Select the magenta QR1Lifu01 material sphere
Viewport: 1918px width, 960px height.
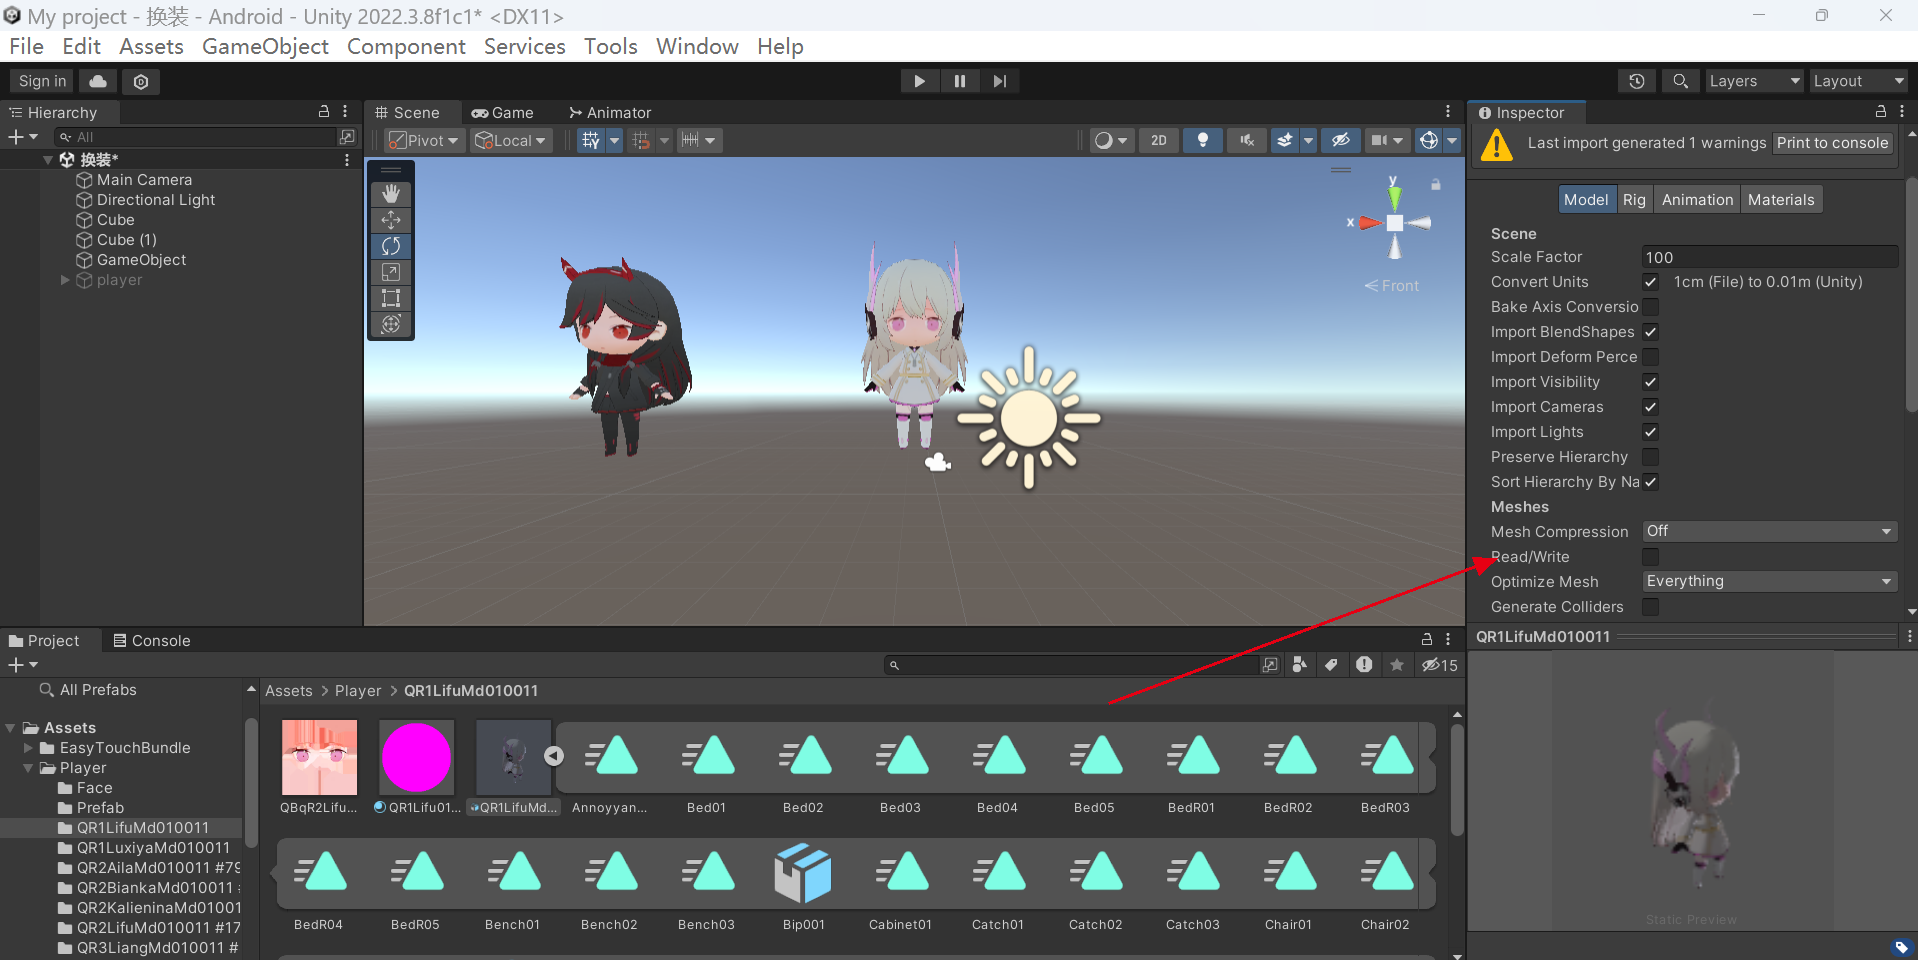click(x=416, y=757)
